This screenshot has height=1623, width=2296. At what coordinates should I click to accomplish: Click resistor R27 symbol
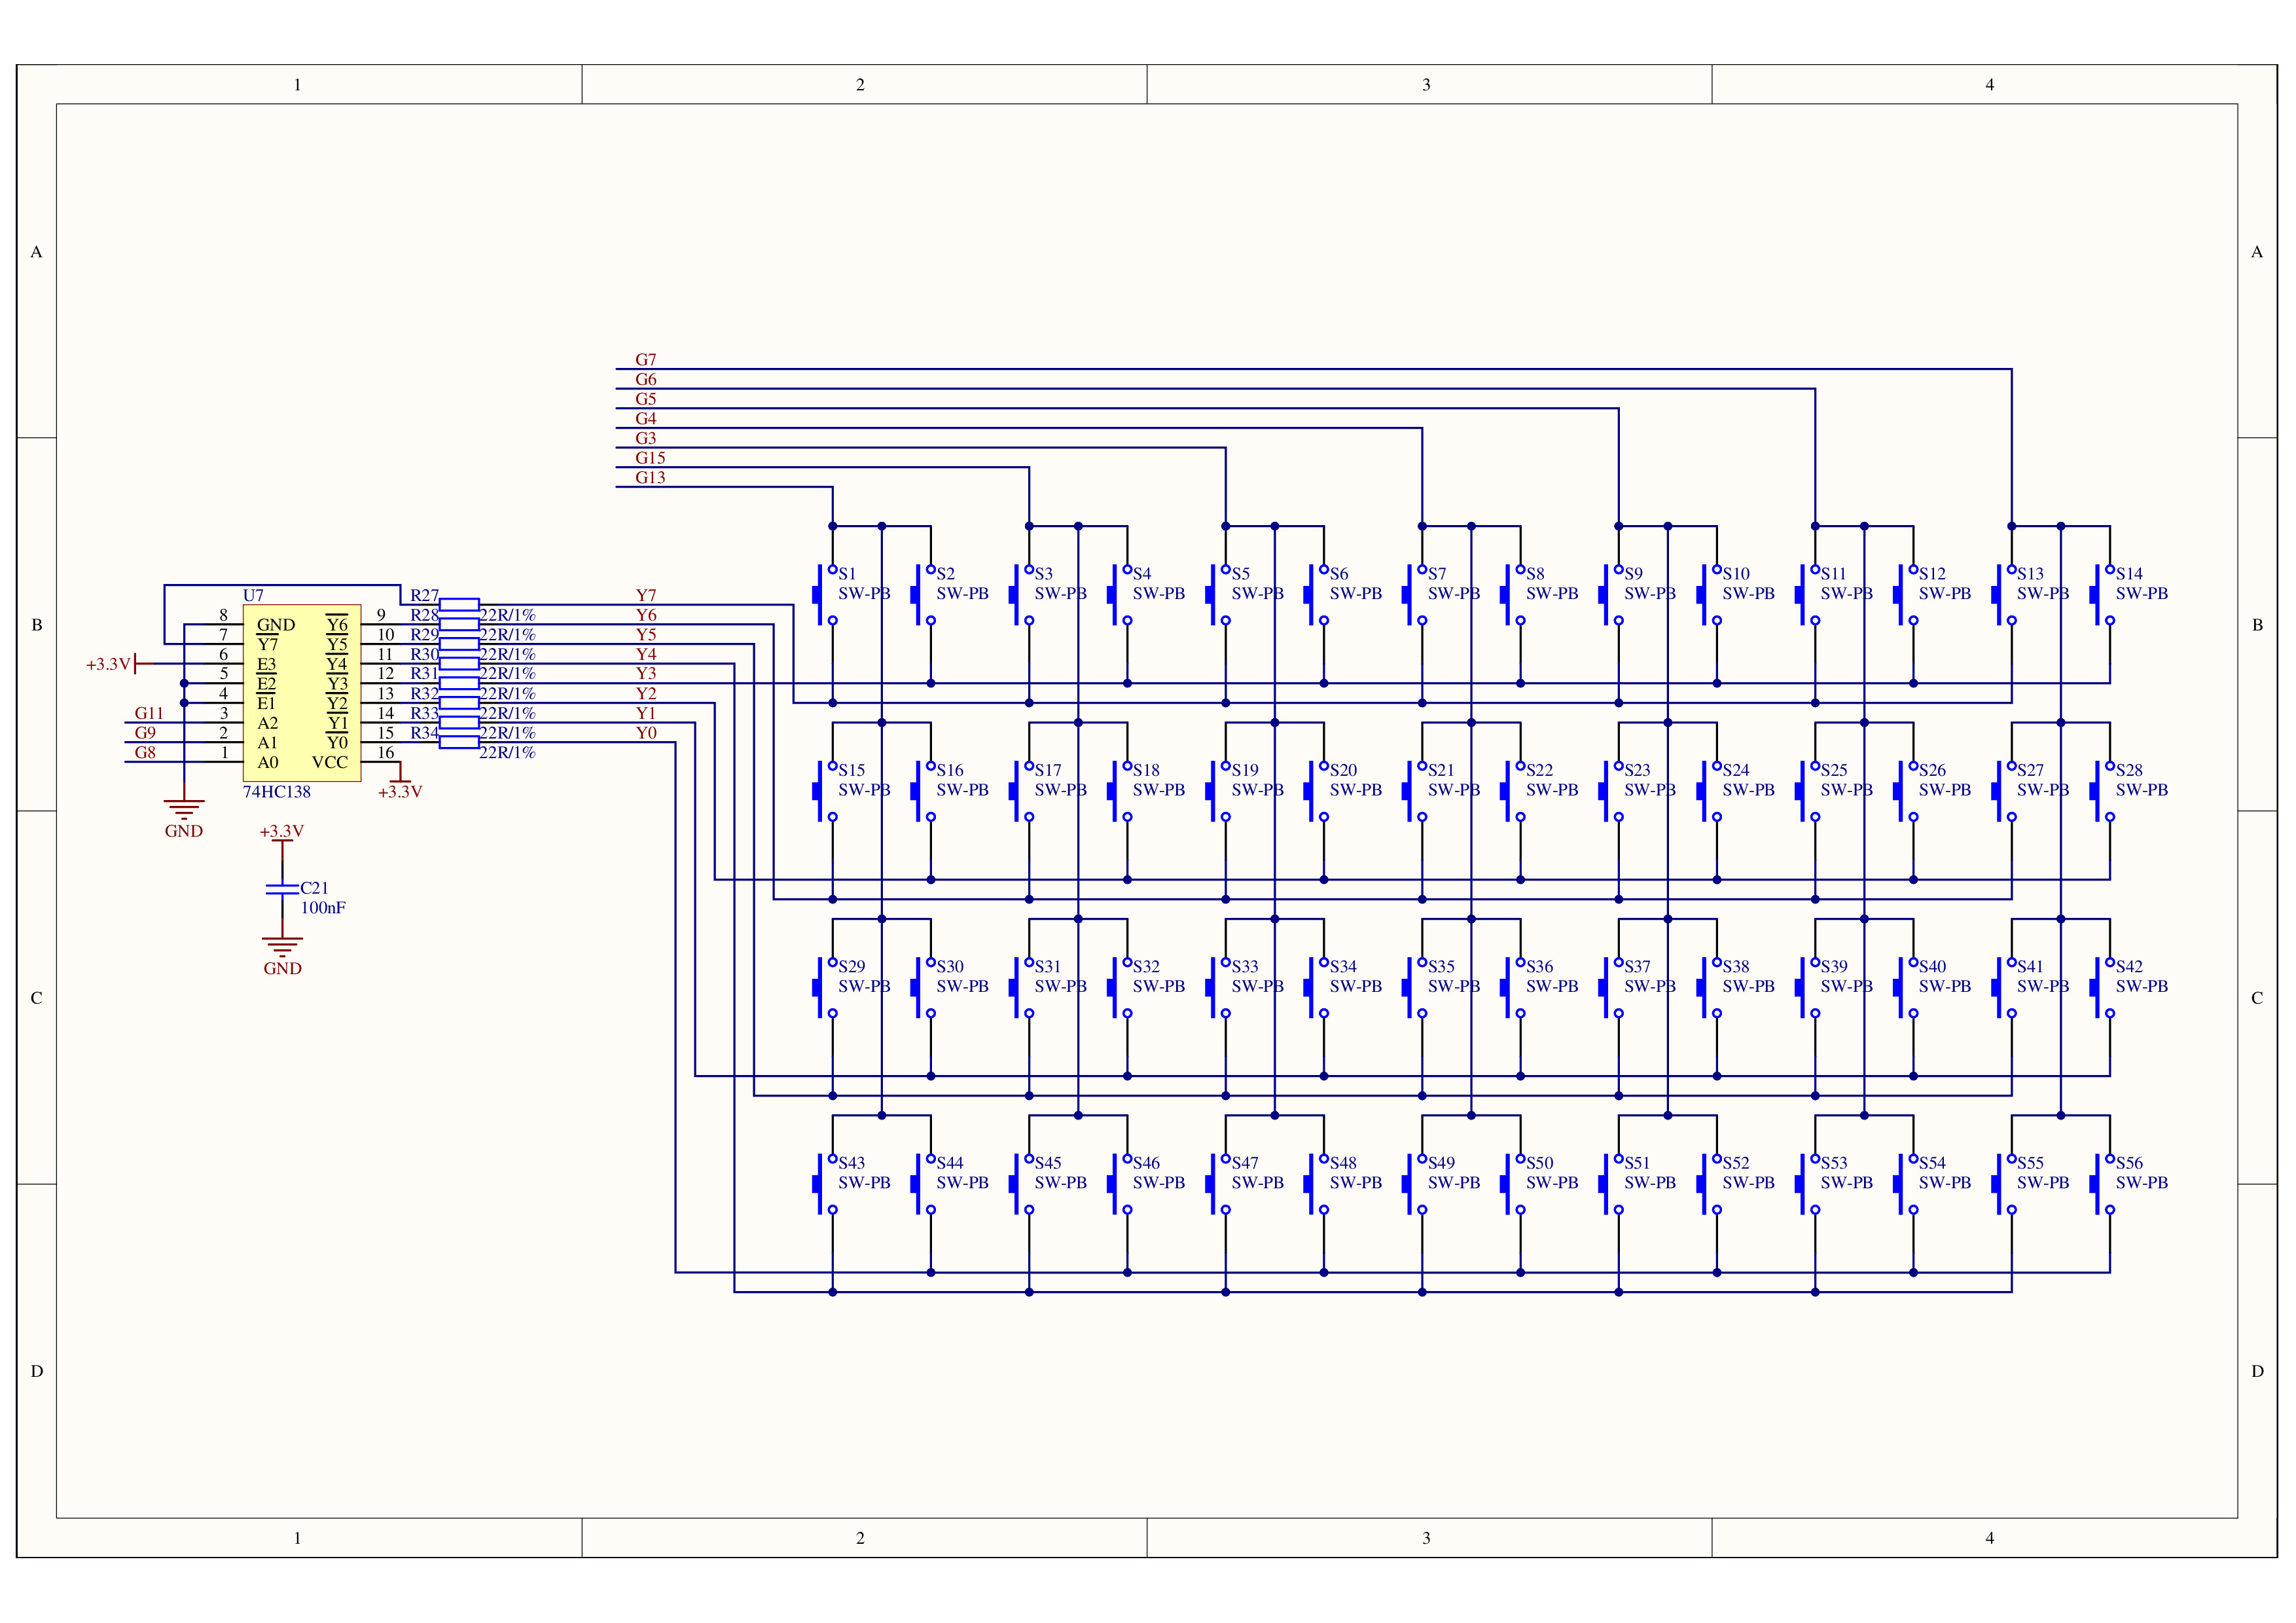coord(459,604)
